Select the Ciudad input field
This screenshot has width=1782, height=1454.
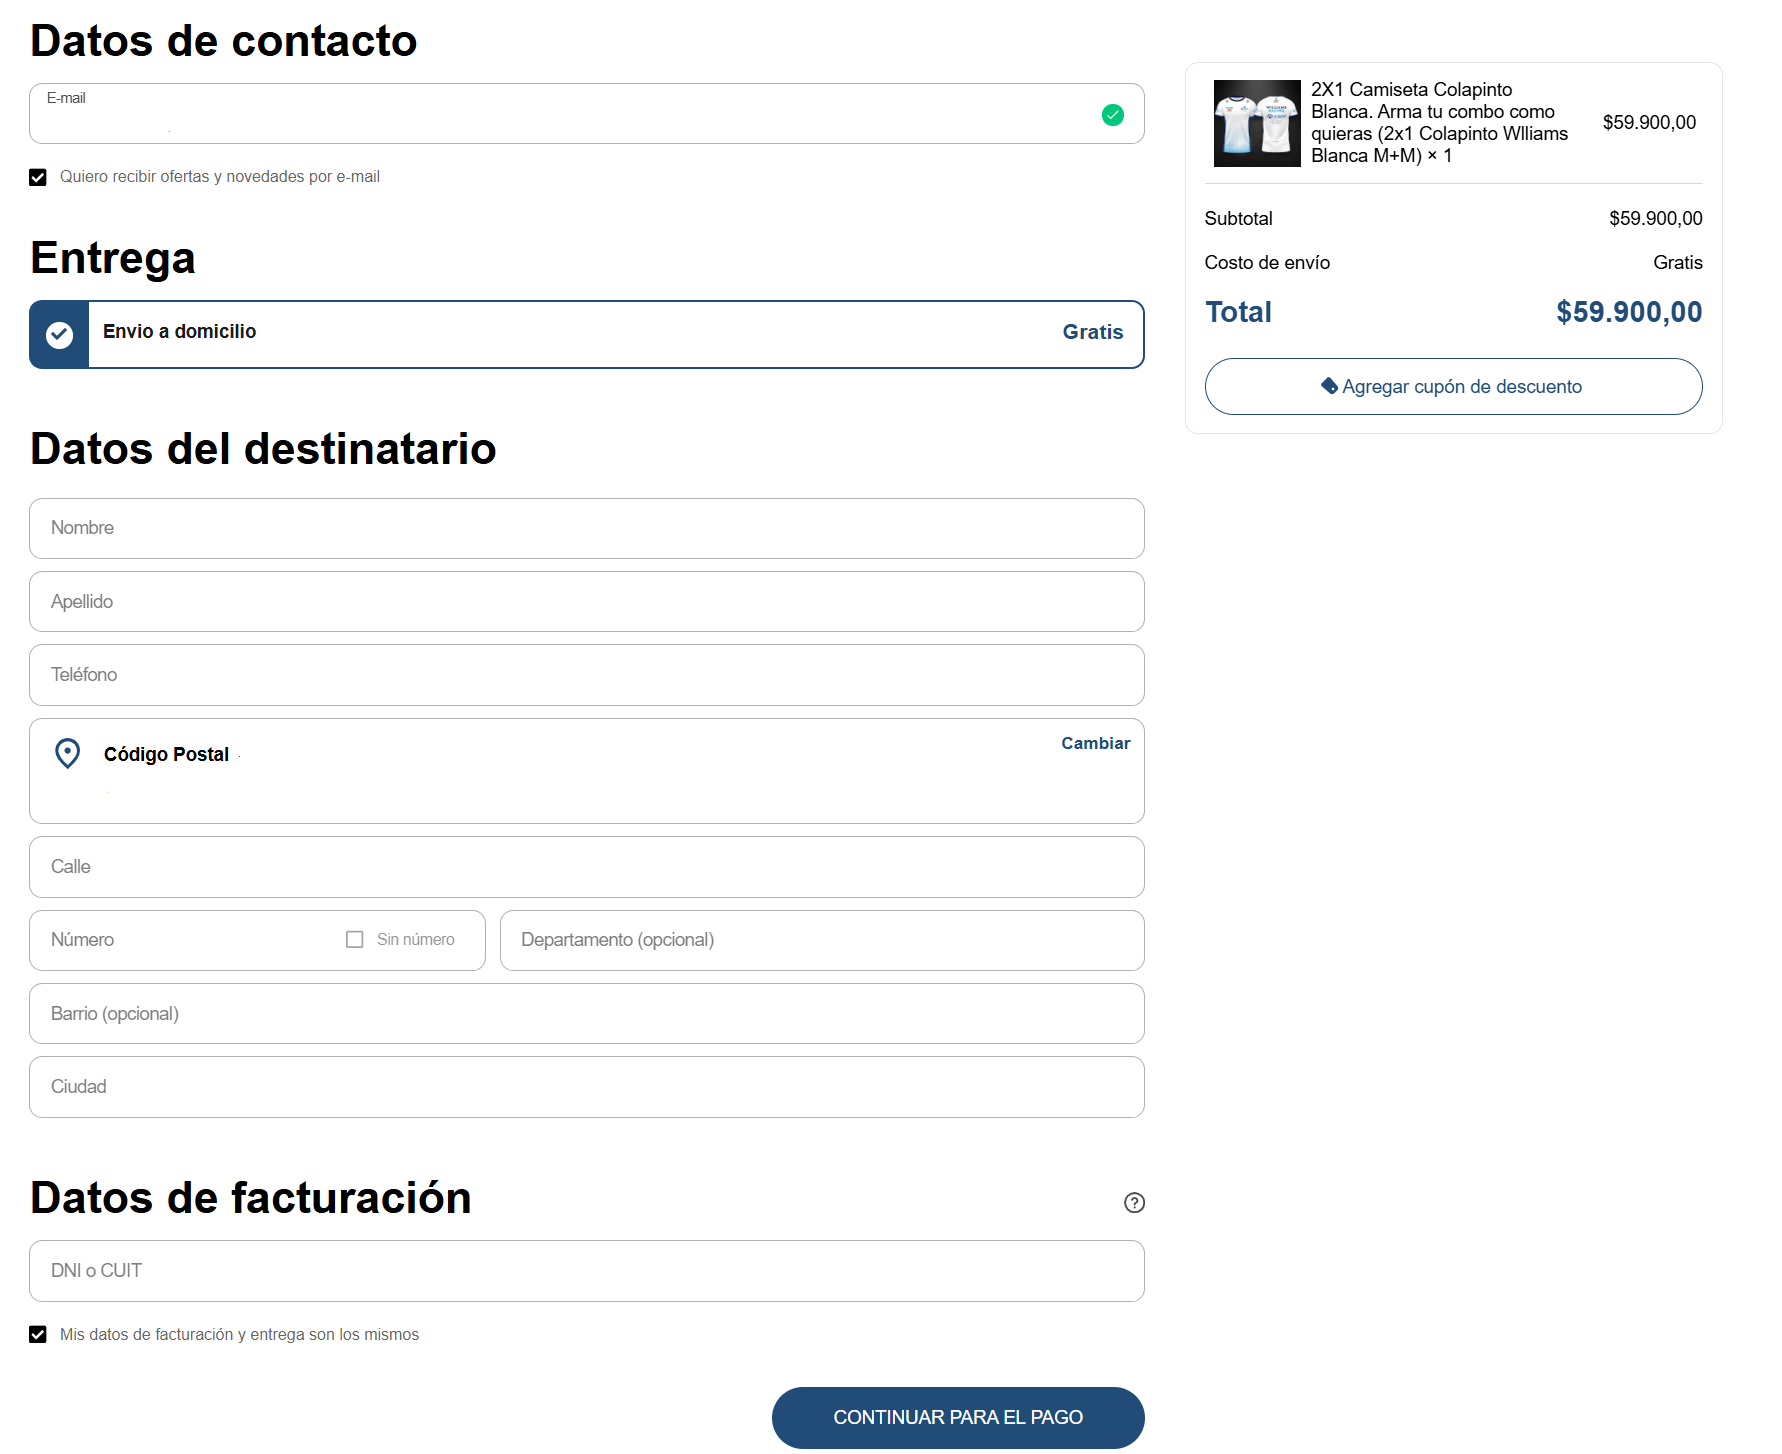pyautogui.click(x=586, y=1087)
